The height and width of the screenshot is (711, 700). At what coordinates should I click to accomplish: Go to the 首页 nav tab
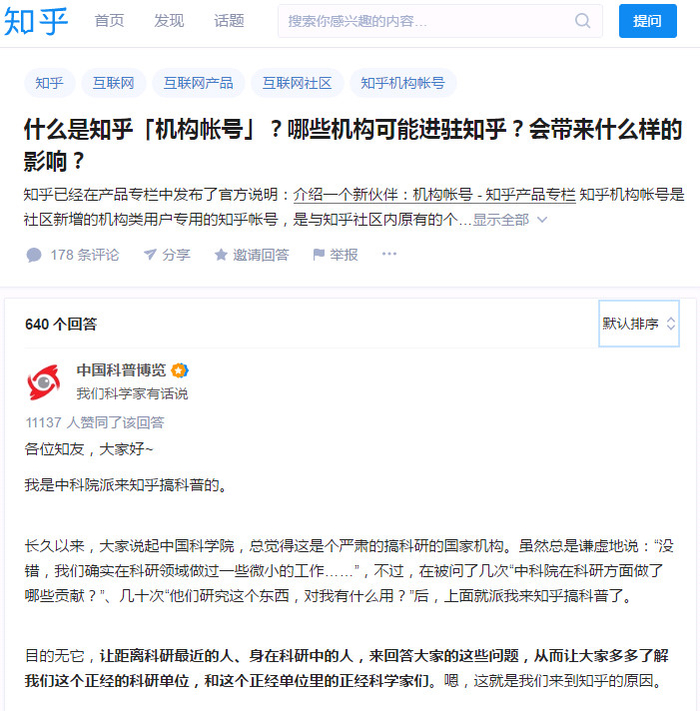109,21
